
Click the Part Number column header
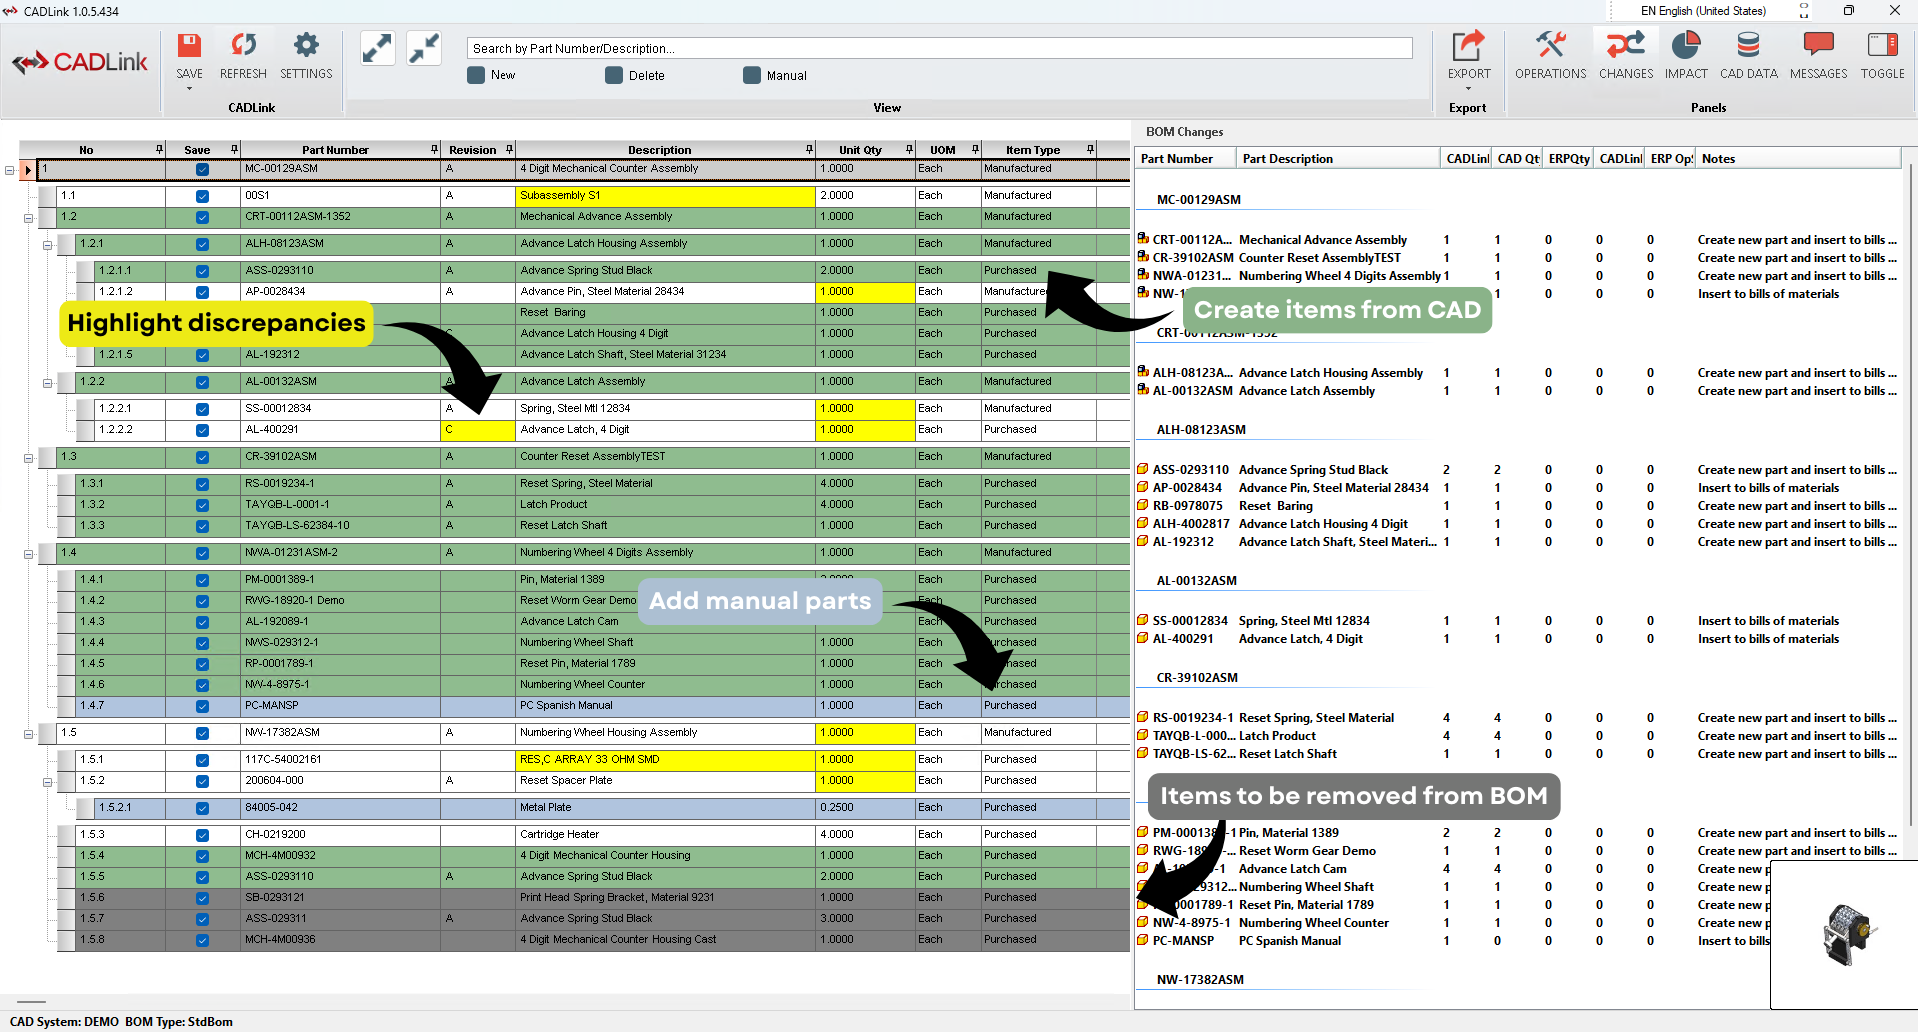(x=335, y=150)
